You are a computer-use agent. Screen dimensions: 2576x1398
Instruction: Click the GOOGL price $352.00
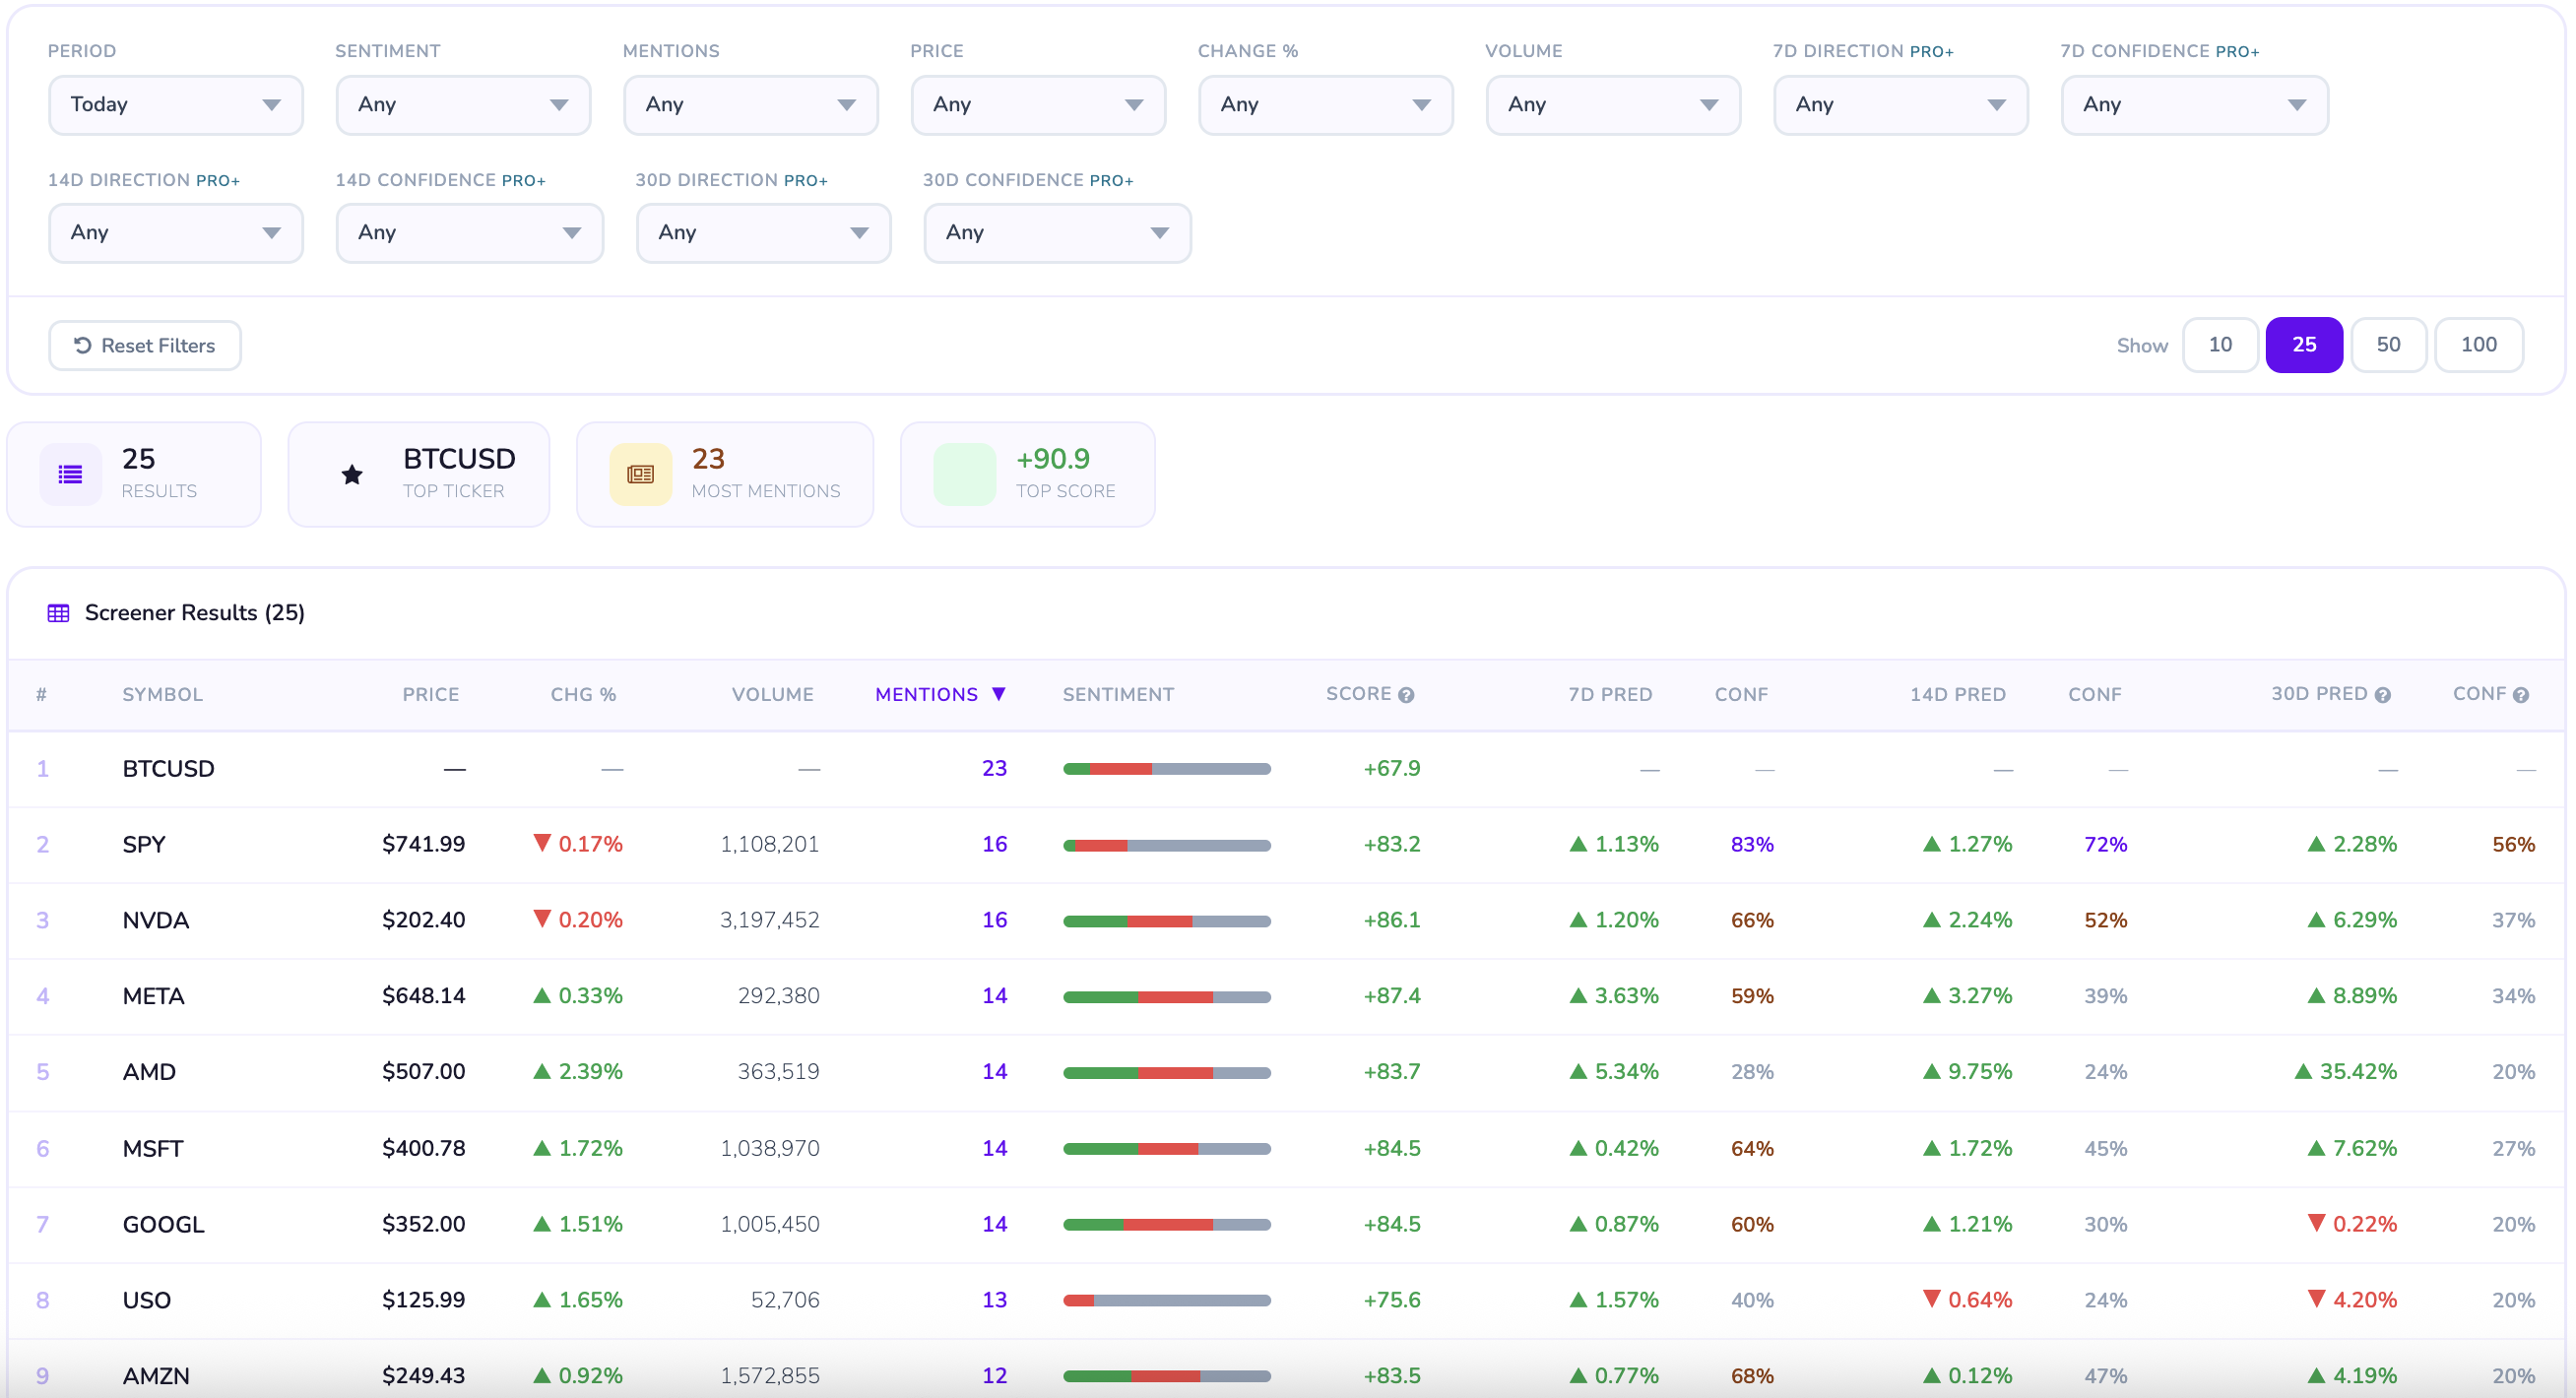click(x=423, y=1225)
